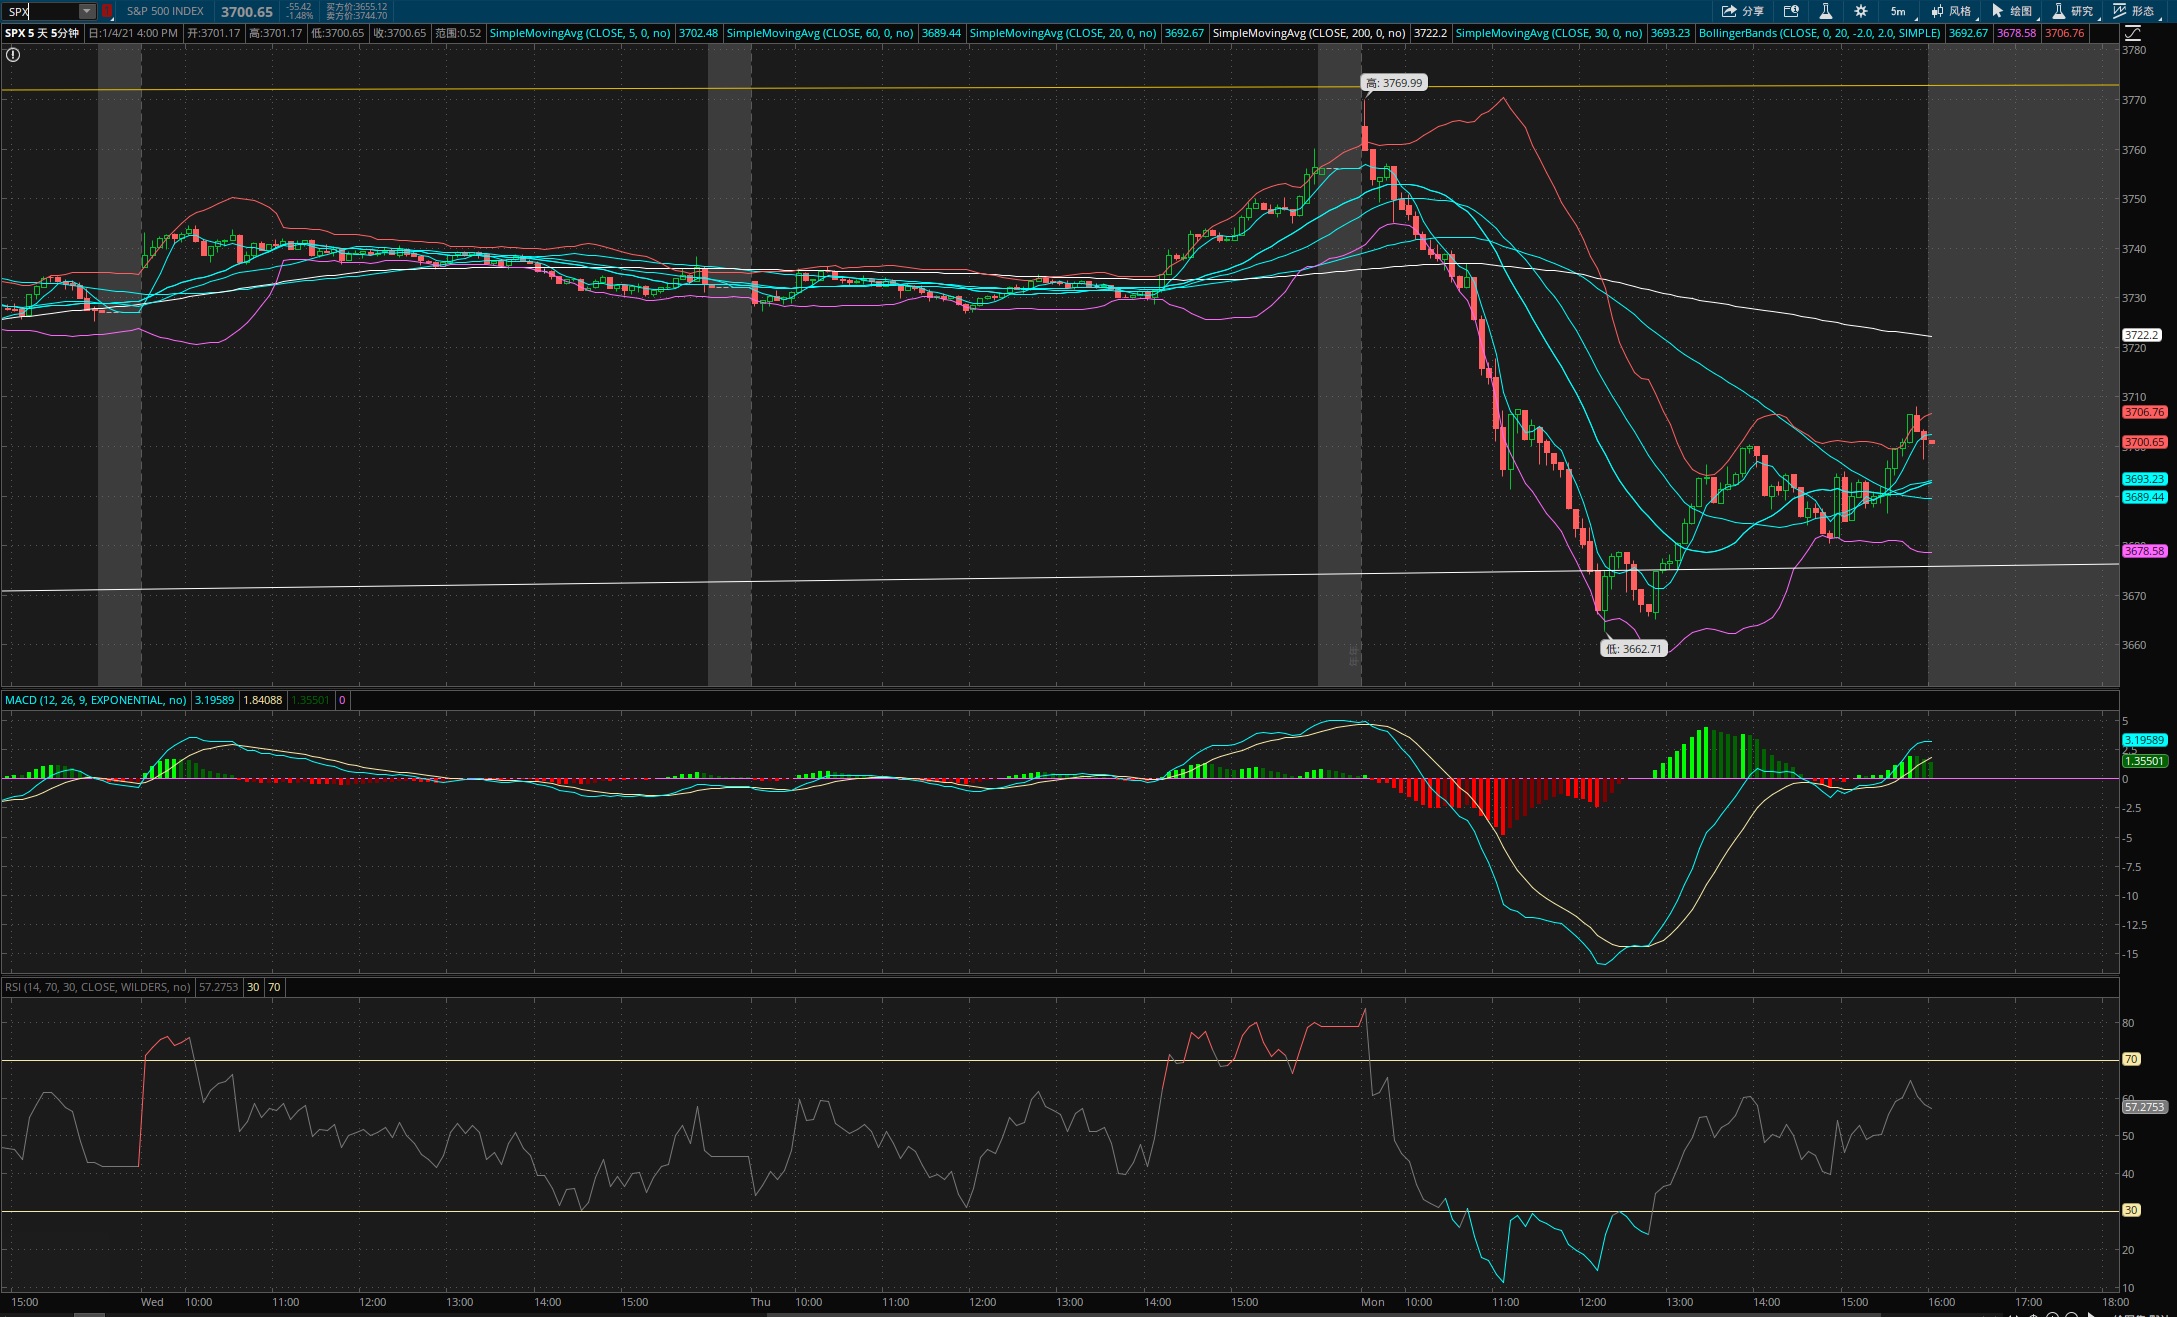Click the 3722.2 price axis label
The width and height of the screenshot is (2177, 1317).
2142,335
